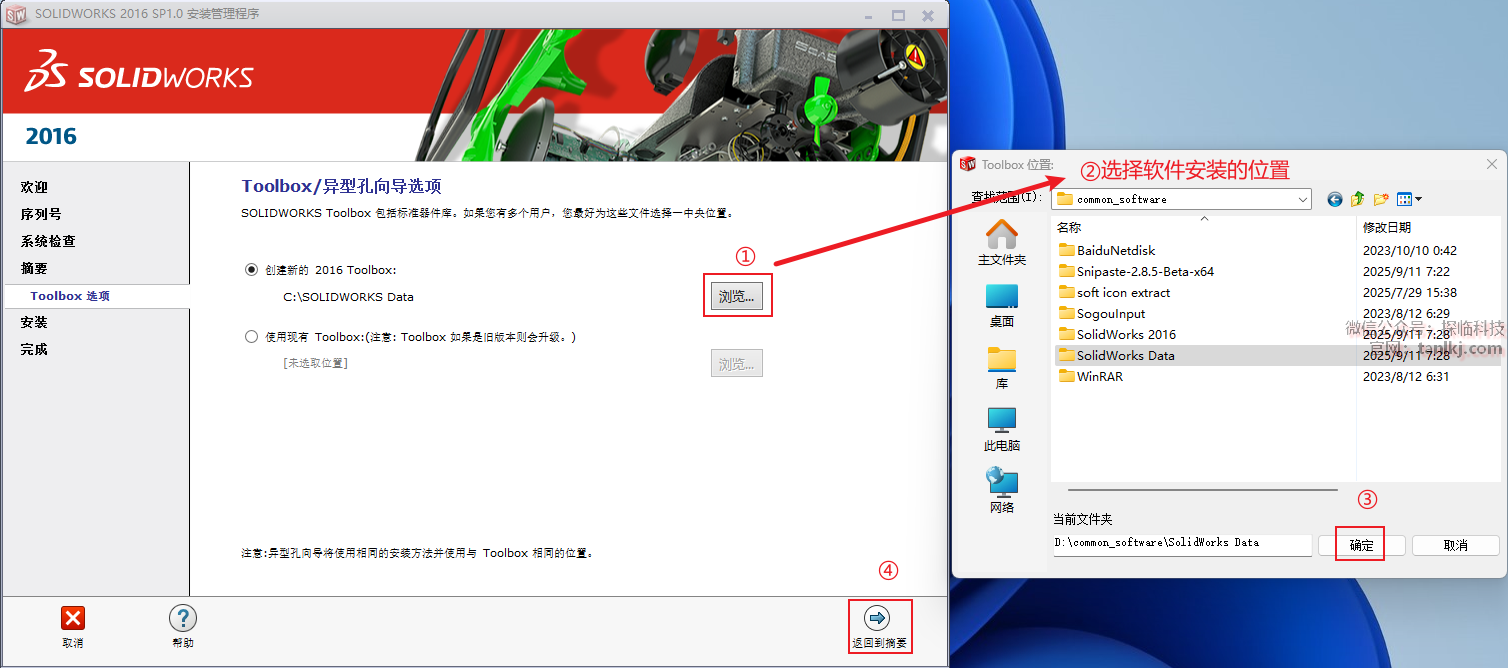Select Create new 2016 Toolbox radio button
Viewport: 1508px width, 668px height.
click(x=251, y=270)
